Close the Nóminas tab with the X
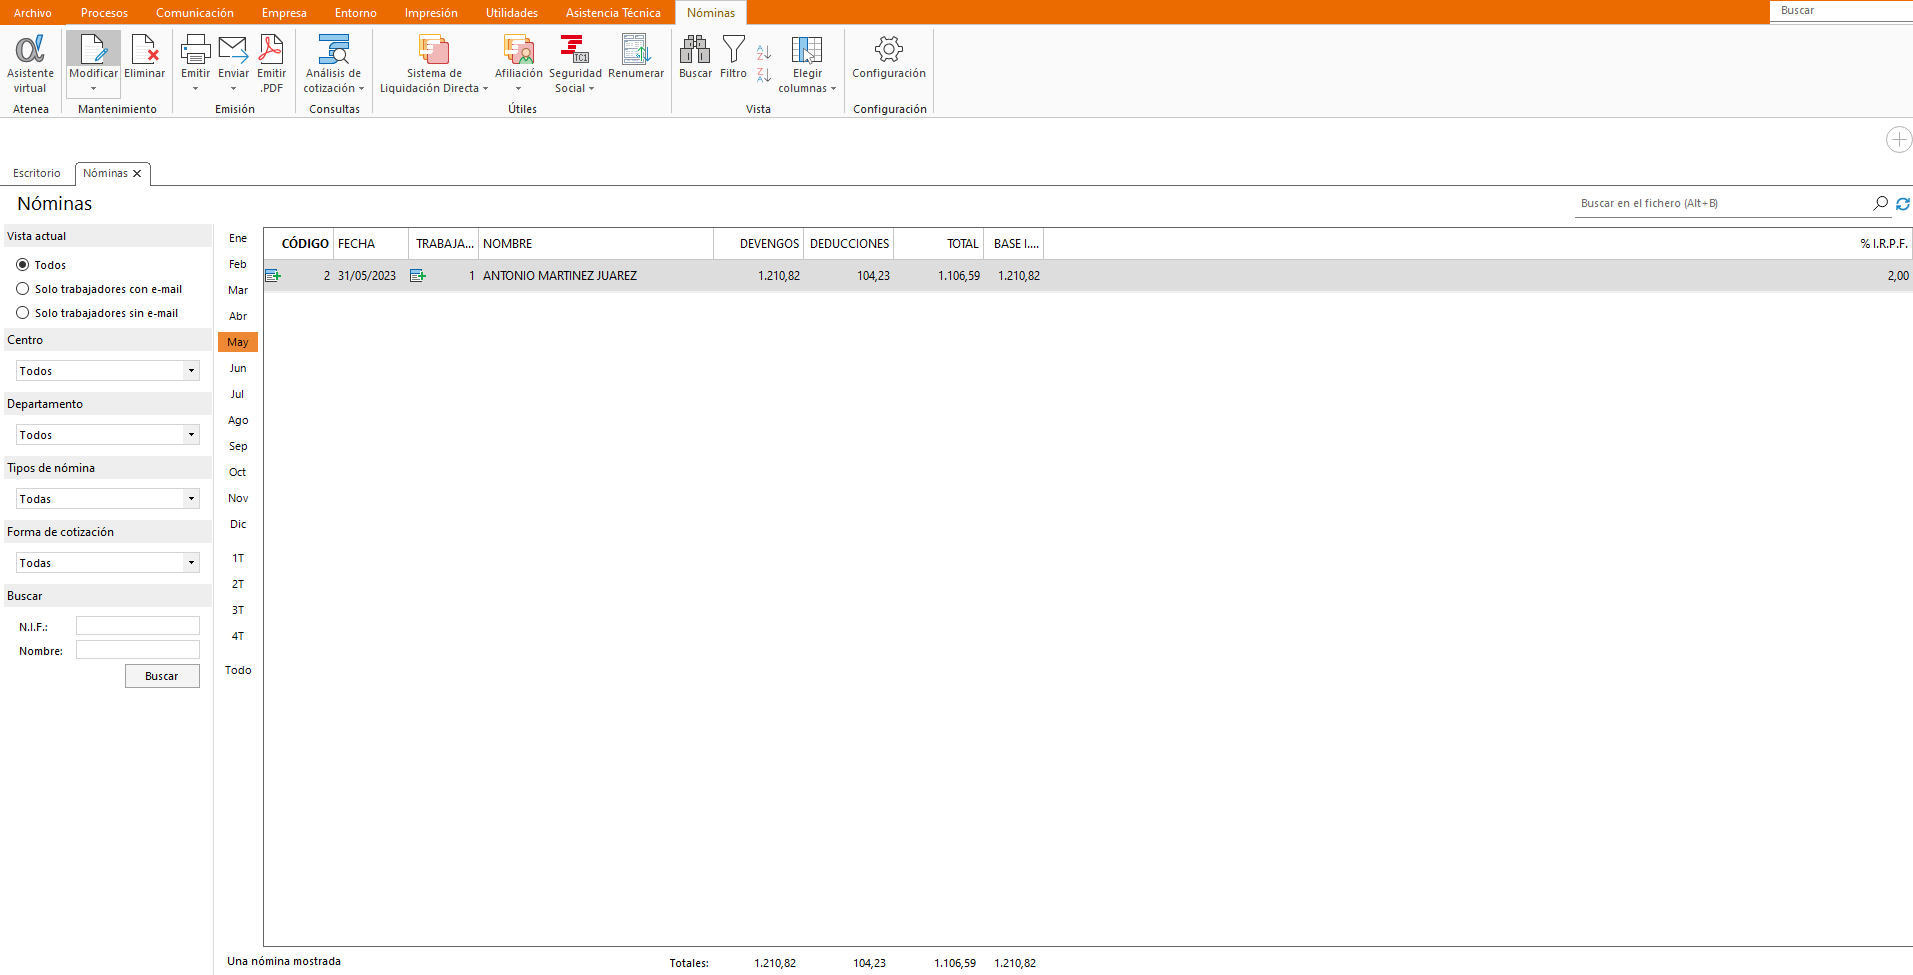 click(137, 174)
